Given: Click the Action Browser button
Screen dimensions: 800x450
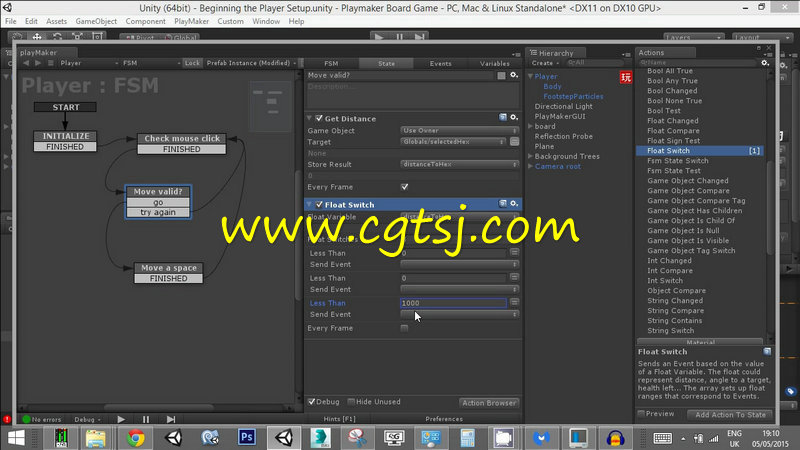Looking at the screenshot, I should click(489, 403).
